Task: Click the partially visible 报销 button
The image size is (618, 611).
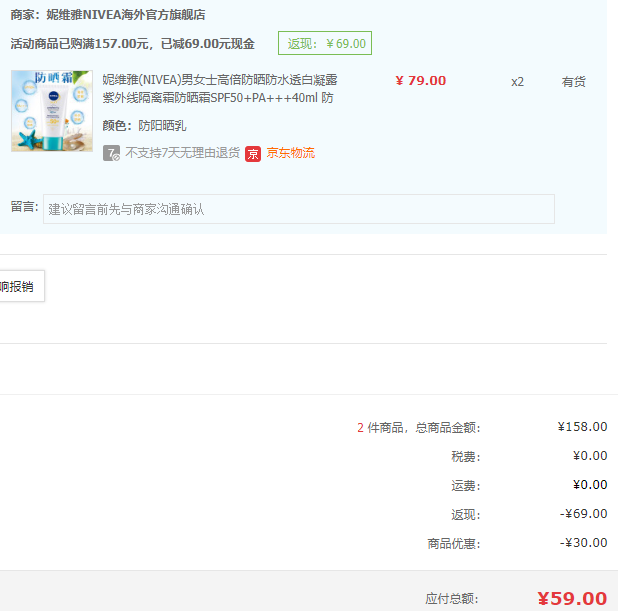Action: (x=22, y=286)
